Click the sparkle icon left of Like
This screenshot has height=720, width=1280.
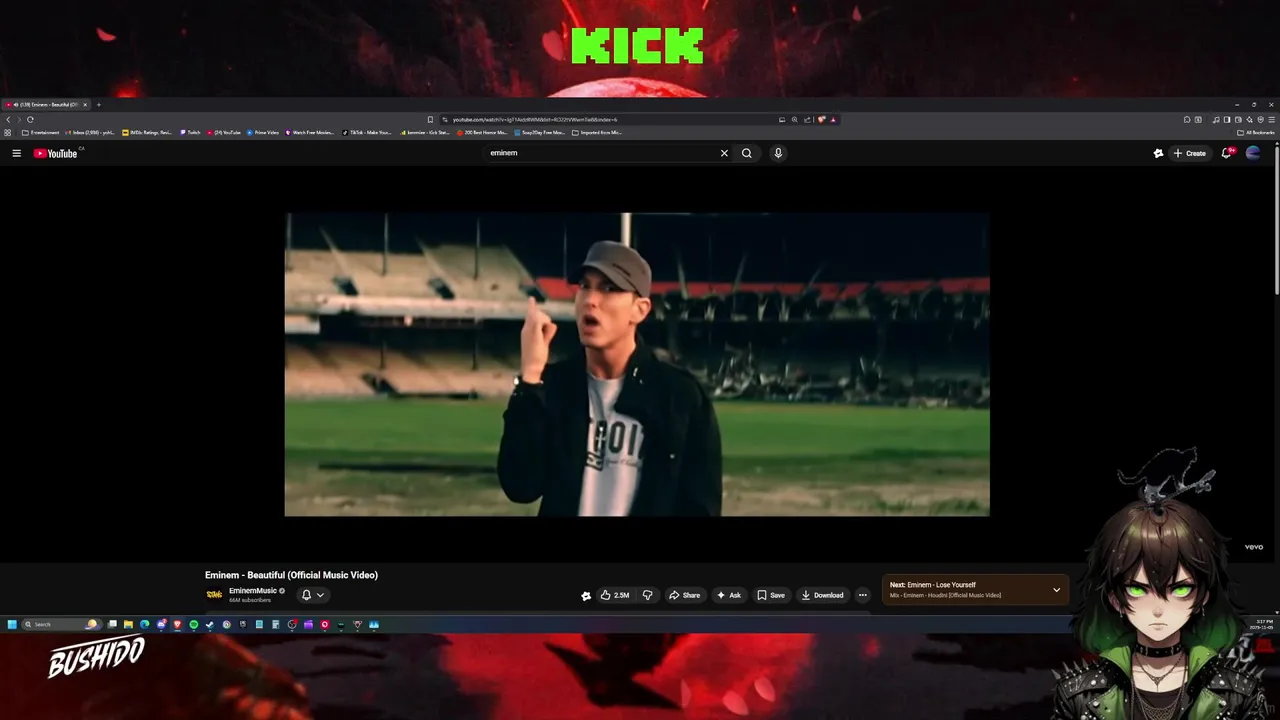click(x=586, y=595)
